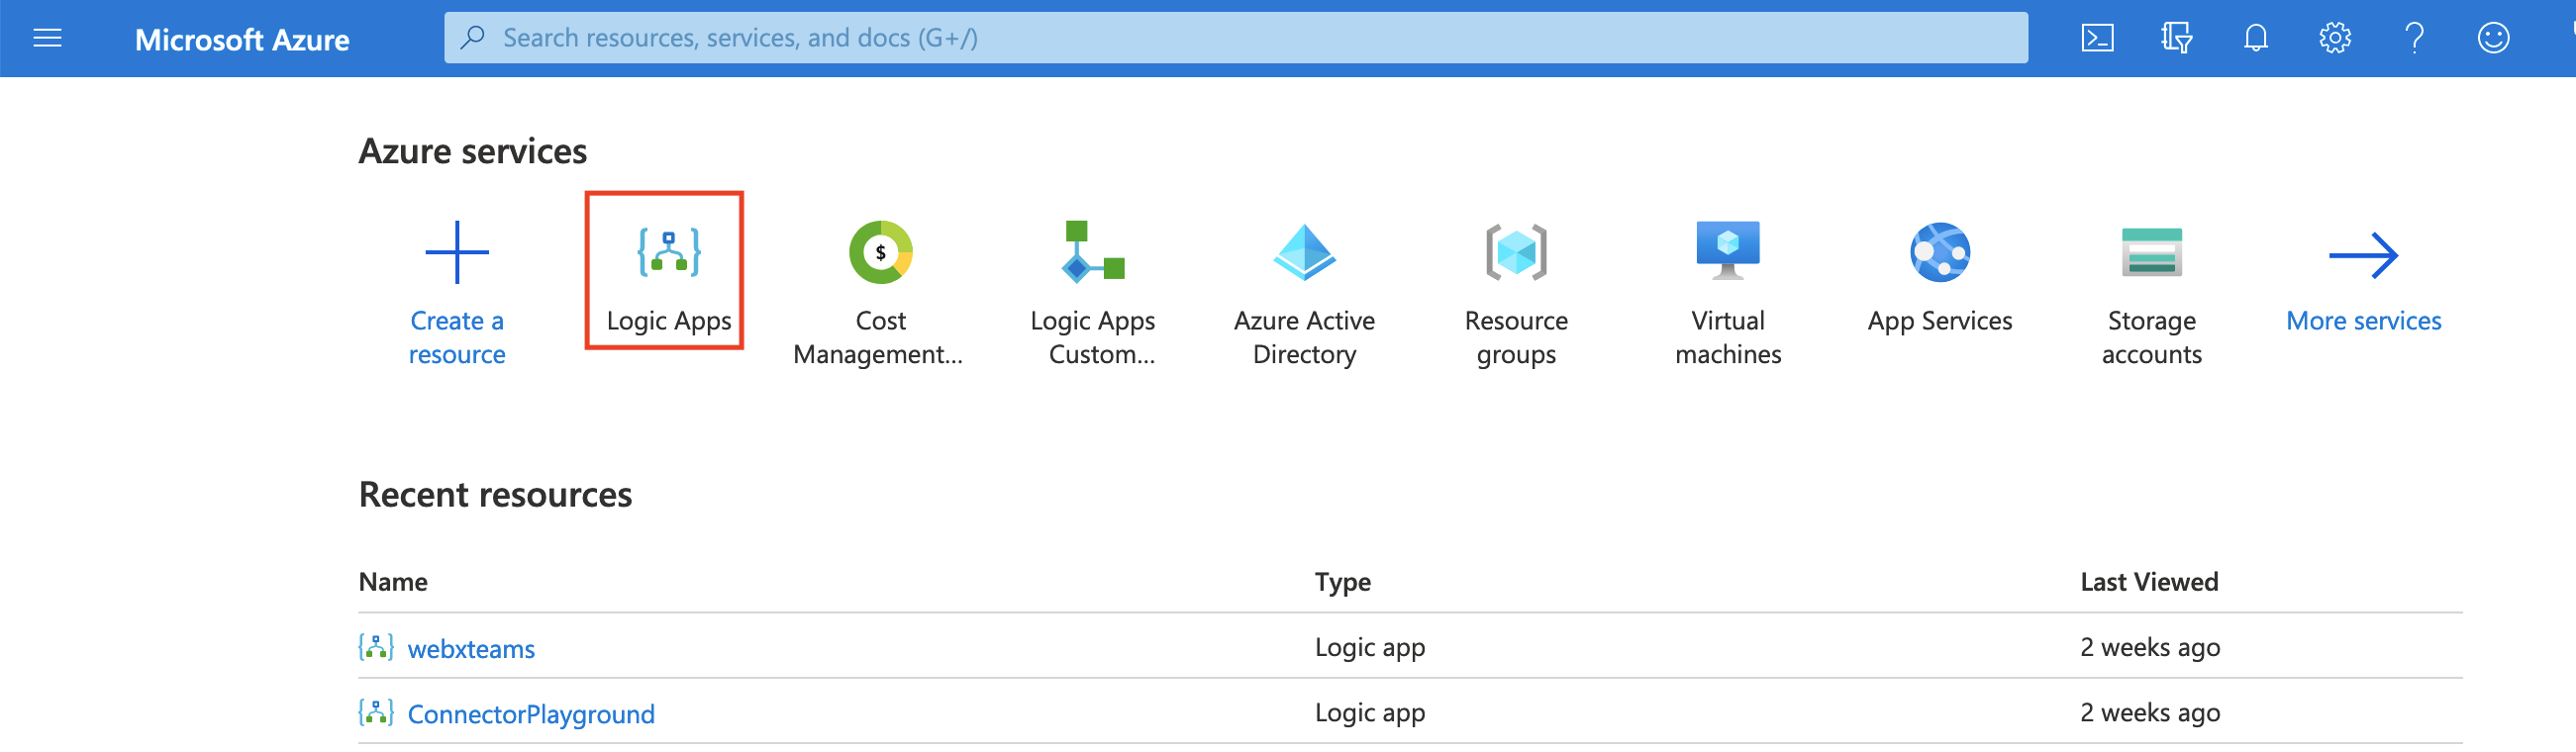
Task: Open Logic Apps service icon
Action: point(669,251)
